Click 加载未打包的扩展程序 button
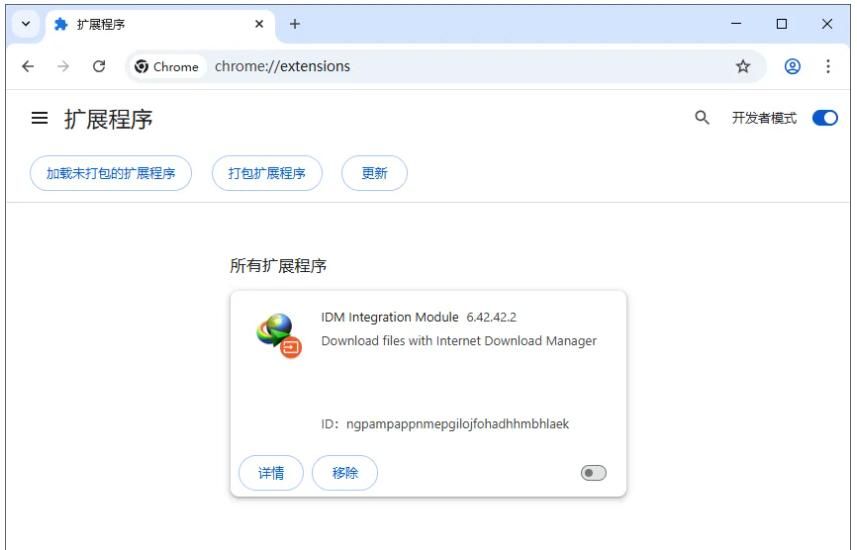Viewport: 857px width, 550px height. [x=111, y=173]
